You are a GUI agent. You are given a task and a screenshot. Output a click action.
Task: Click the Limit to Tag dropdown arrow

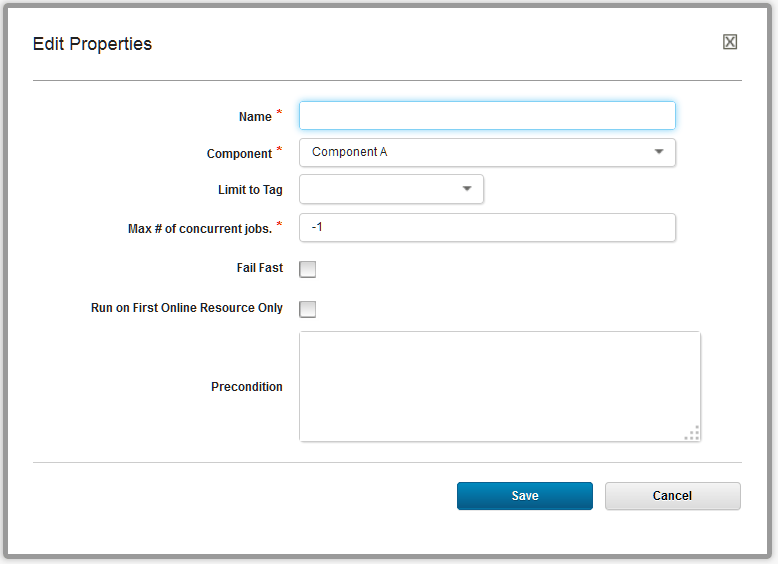pos(467,189)
